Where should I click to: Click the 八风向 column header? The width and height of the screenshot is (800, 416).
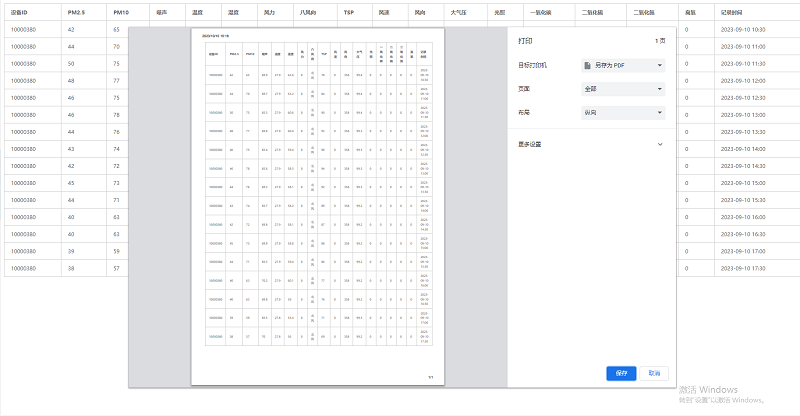click(307, 13)
